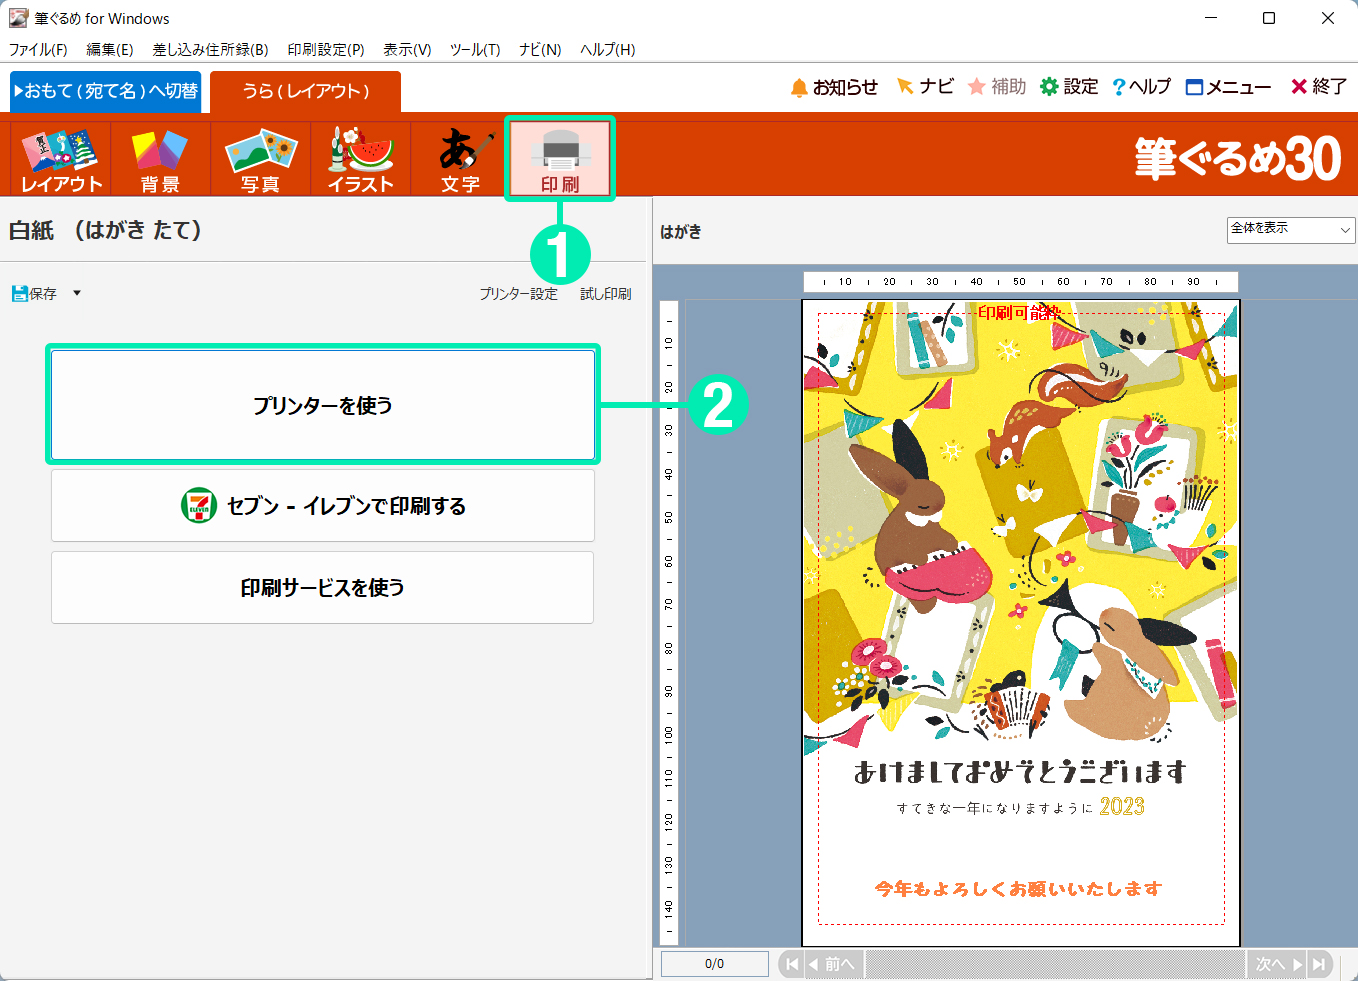Image resolution: width=1358 pixels, height=981 pixels.
Task: Click the 0/0 page number field
Action: pyautogui.click(x=714, y=964)
